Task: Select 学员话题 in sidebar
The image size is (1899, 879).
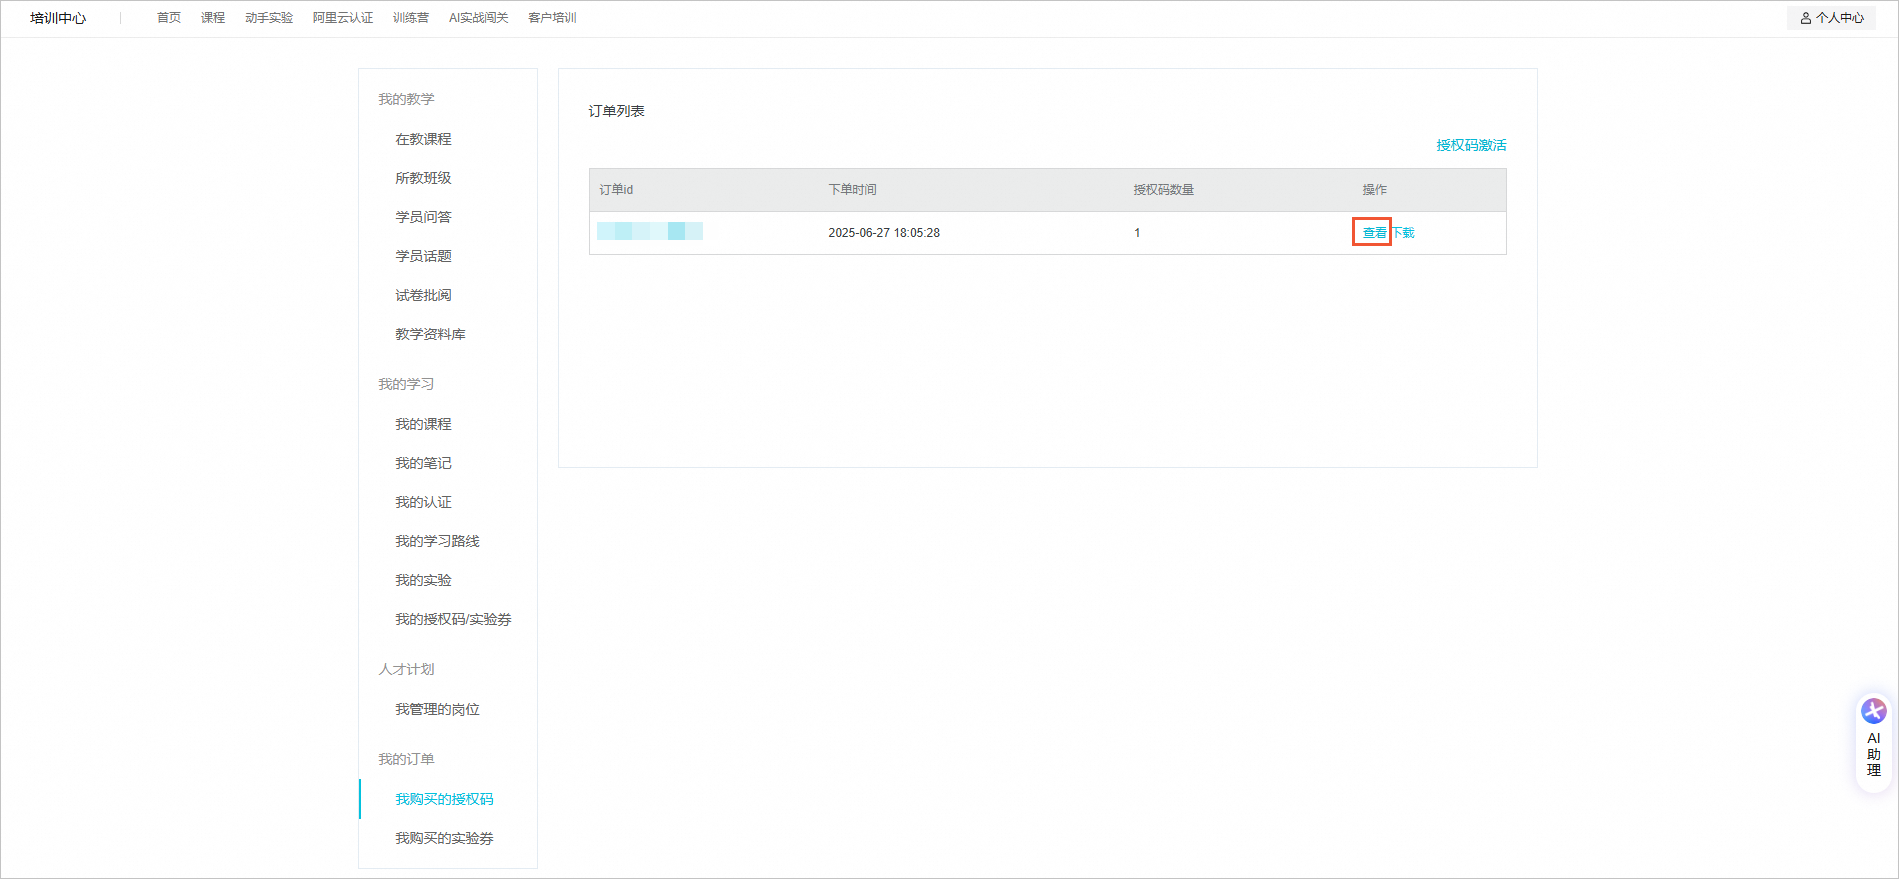Action: tap(423, 256)
